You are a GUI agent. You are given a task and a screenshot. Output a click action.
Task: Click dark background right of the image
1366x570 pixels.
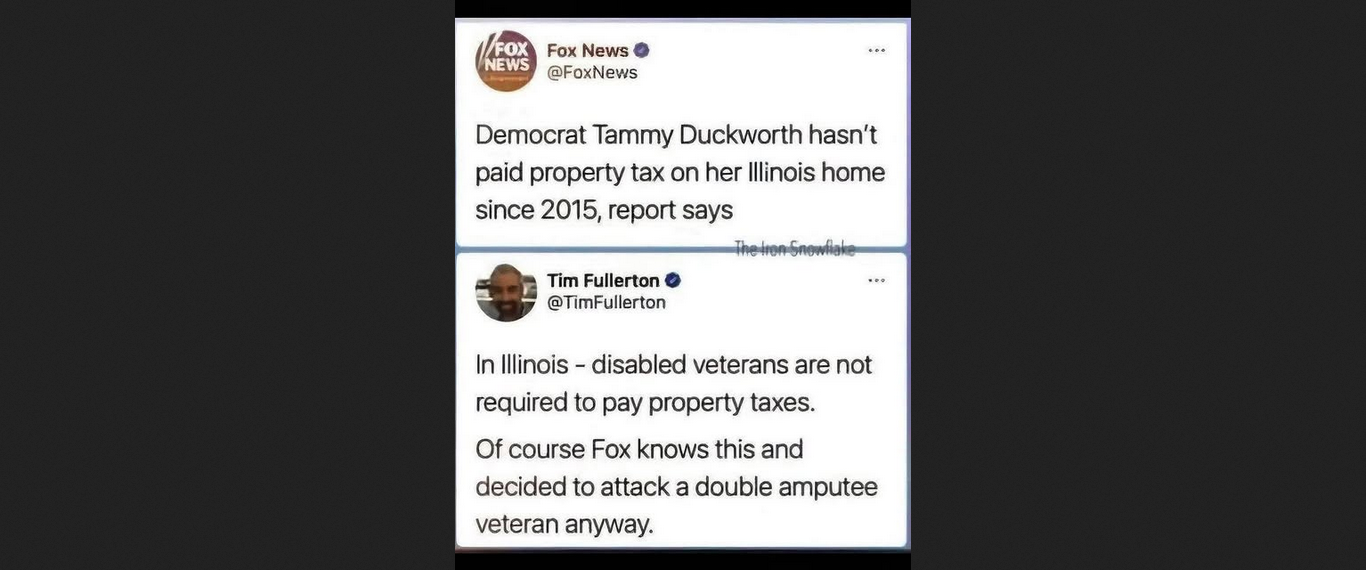tap(1138, 285)
